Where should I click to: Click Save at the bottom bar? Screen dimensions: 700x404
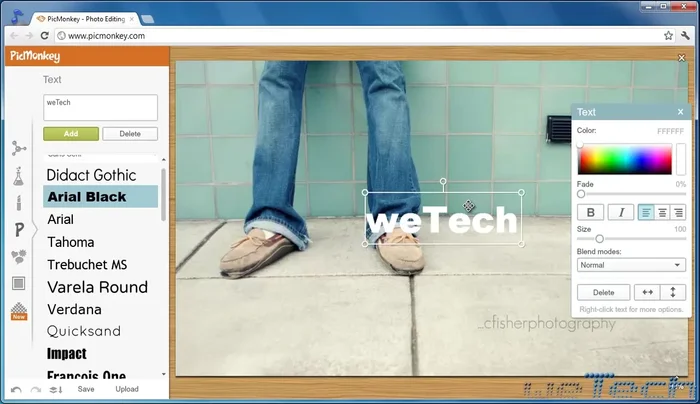click(x=86, y=389)
